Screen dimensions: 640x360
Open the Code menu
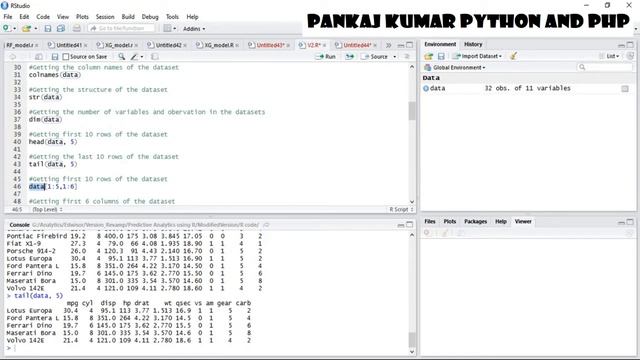(43, 17)
